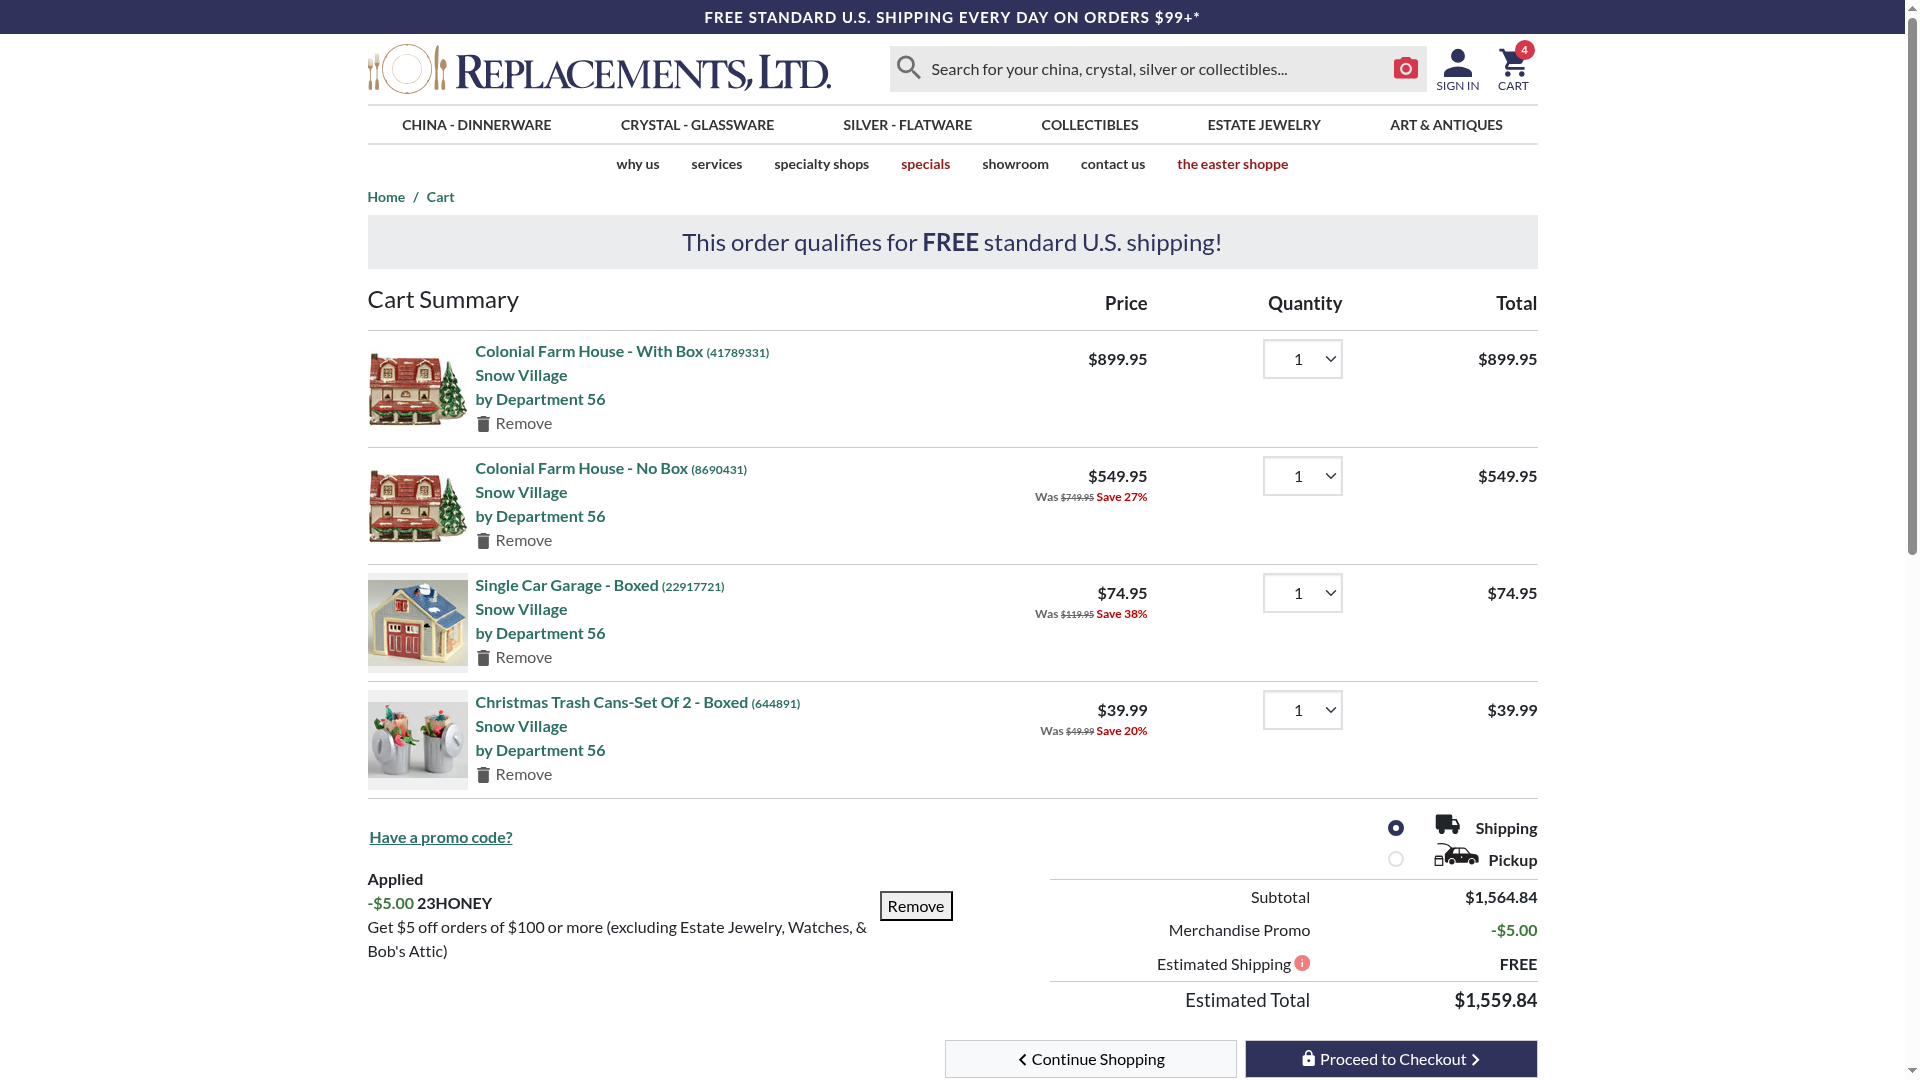Open quantity dropdown for Christmas Trash Cans
The width and height of the screenshot is (1920, 1080).
(1302, 710)
